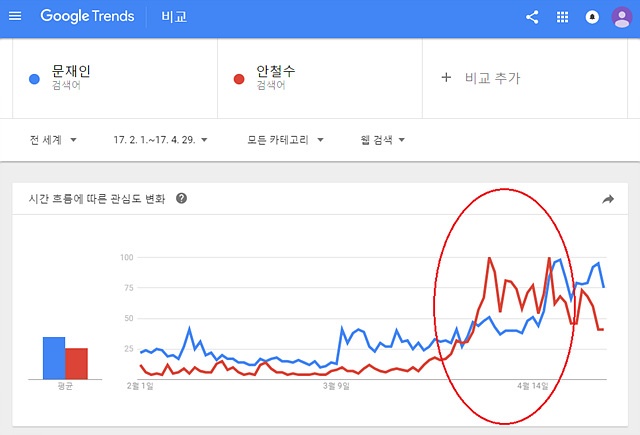Click the Google Trends logo
640x435 pixels.
coord(87,16)
